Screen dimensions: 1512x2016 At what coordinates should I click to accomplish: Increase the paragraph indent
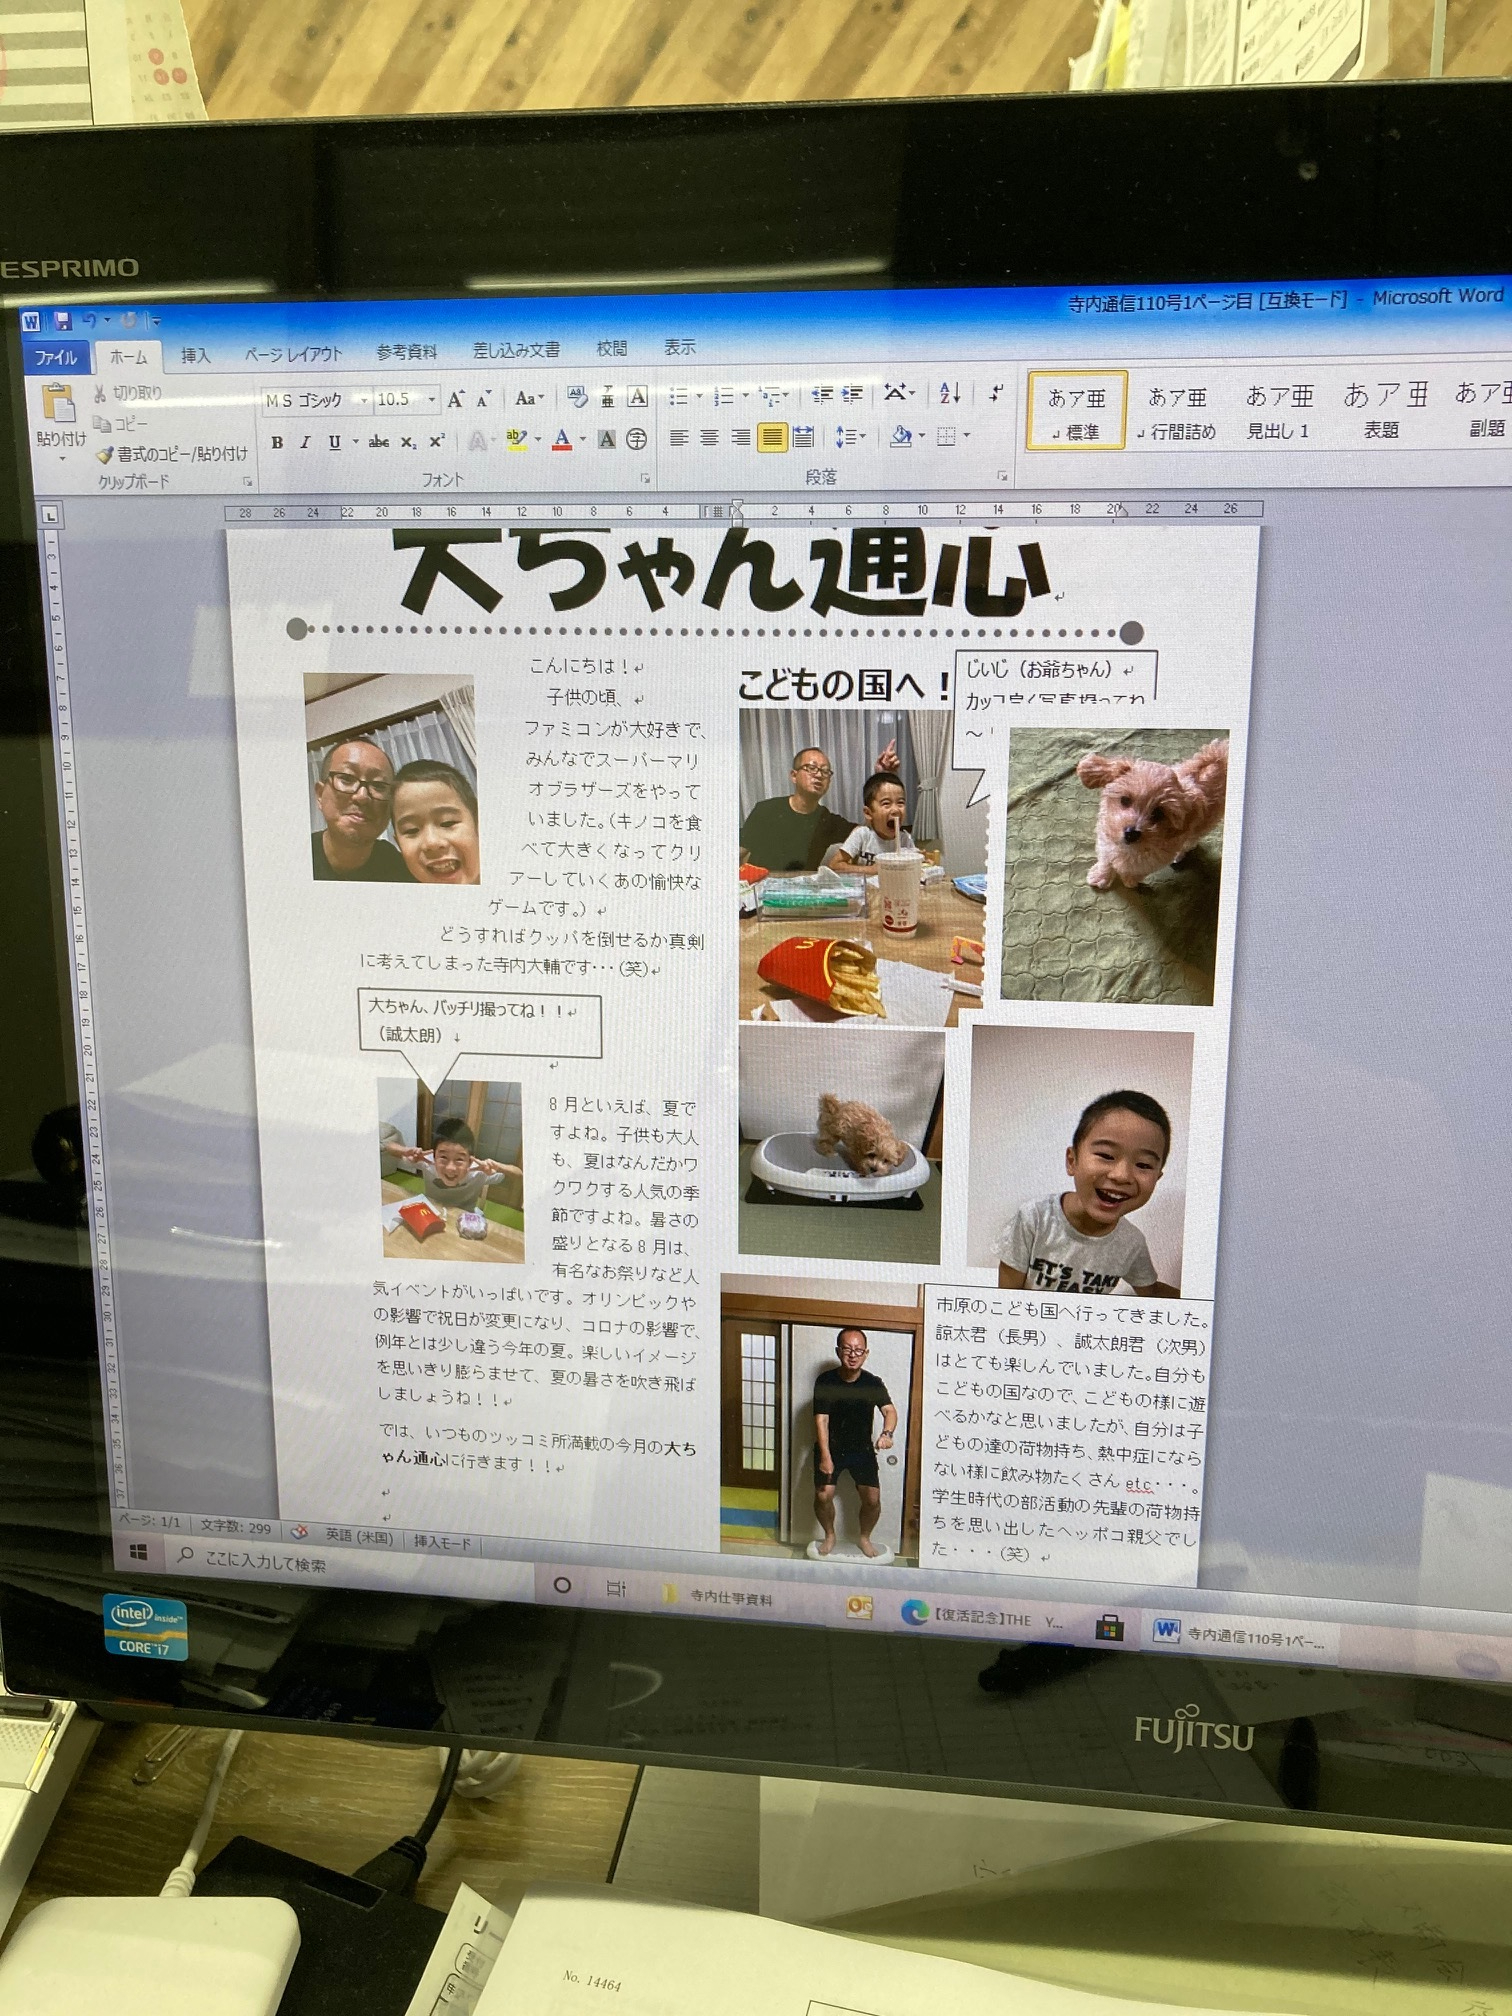(851, 394)
